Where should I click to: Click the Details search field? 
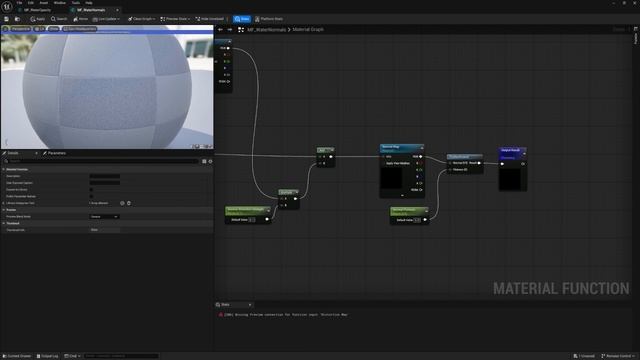[101, 161]
